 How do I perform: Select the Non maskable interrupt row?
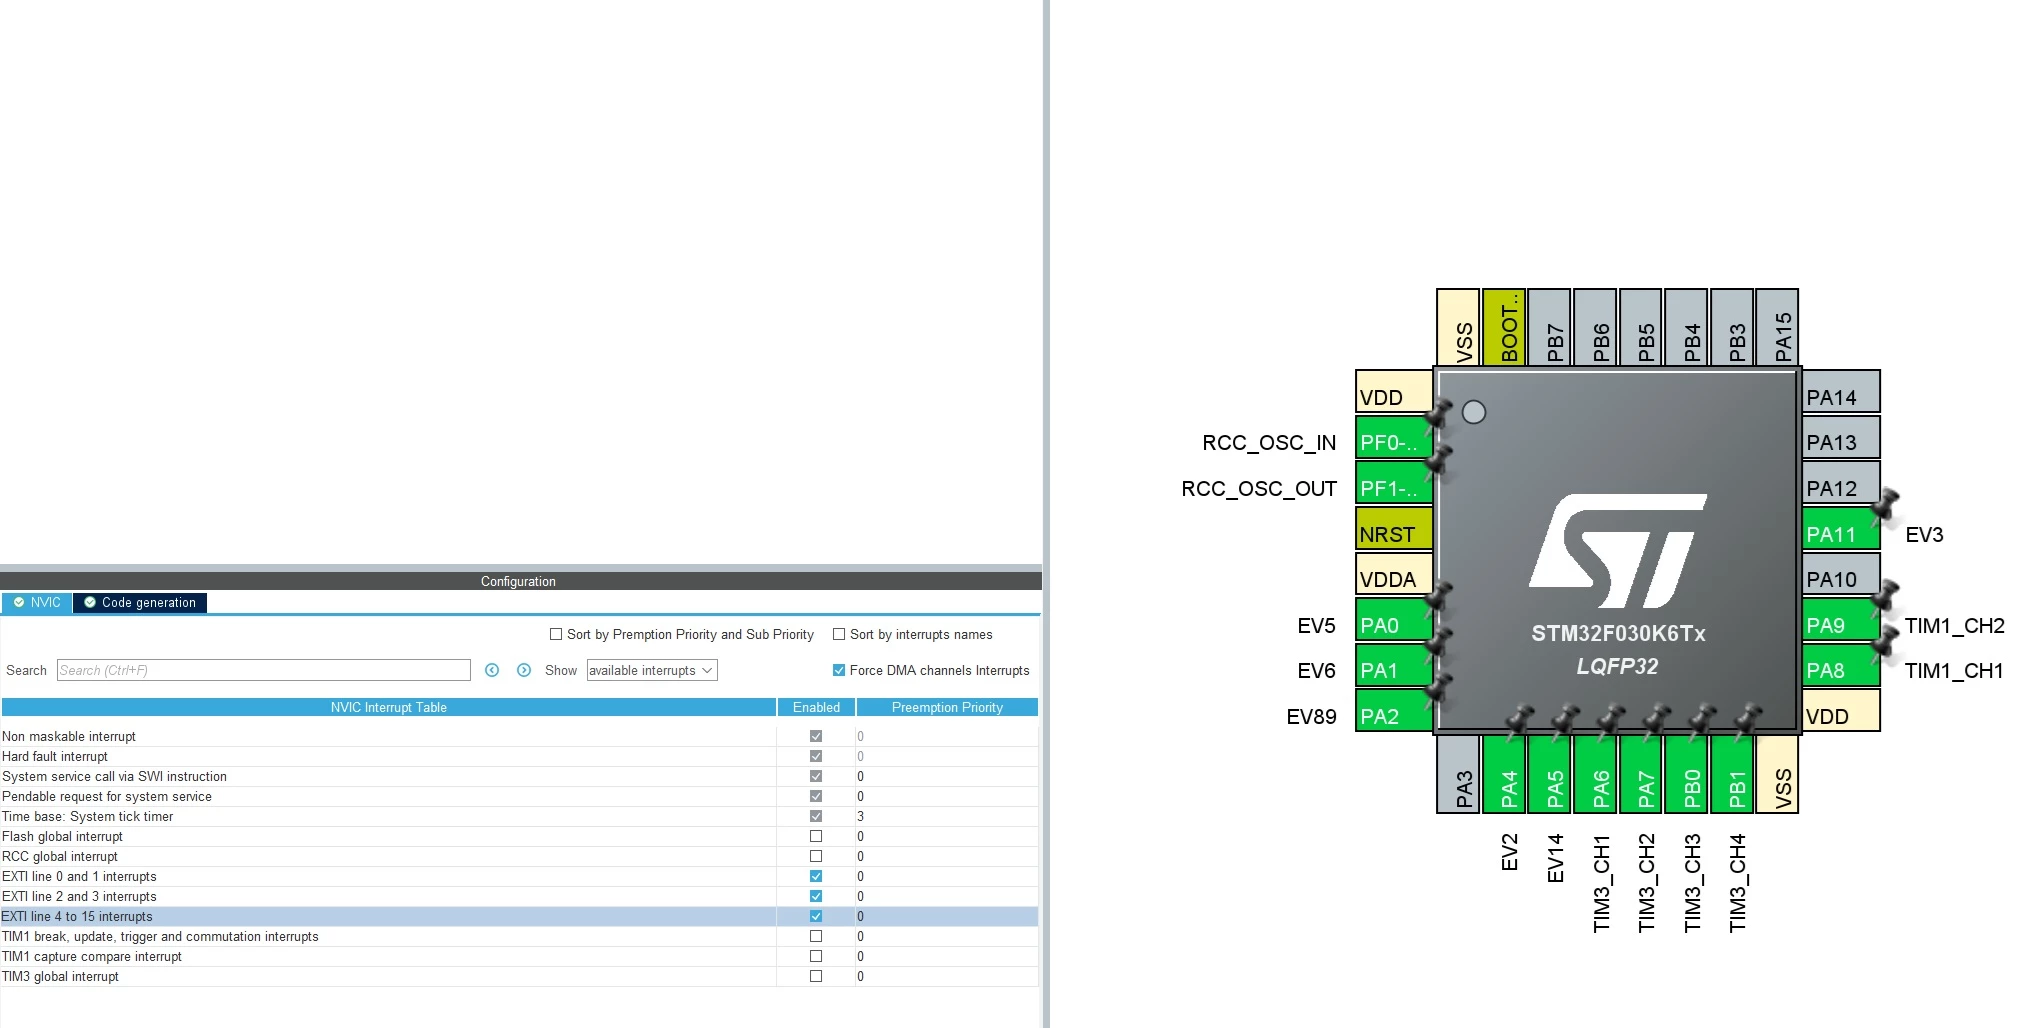click(519, 736)
